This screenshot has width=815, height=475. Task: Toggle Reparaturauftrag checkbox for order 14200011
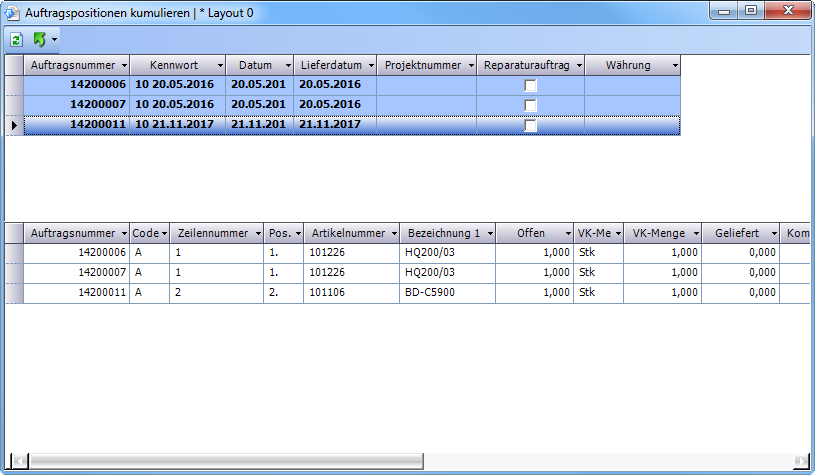(x=531, y=126)
